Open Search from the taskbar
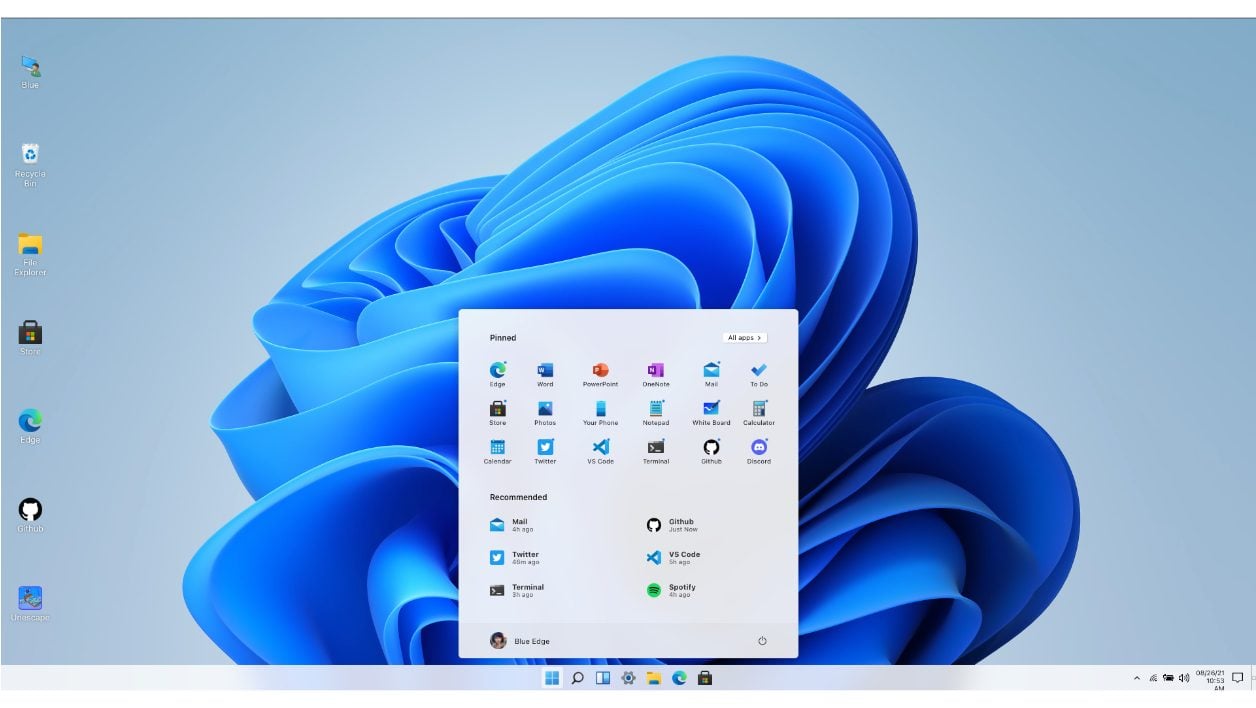 tap(577, 678)
